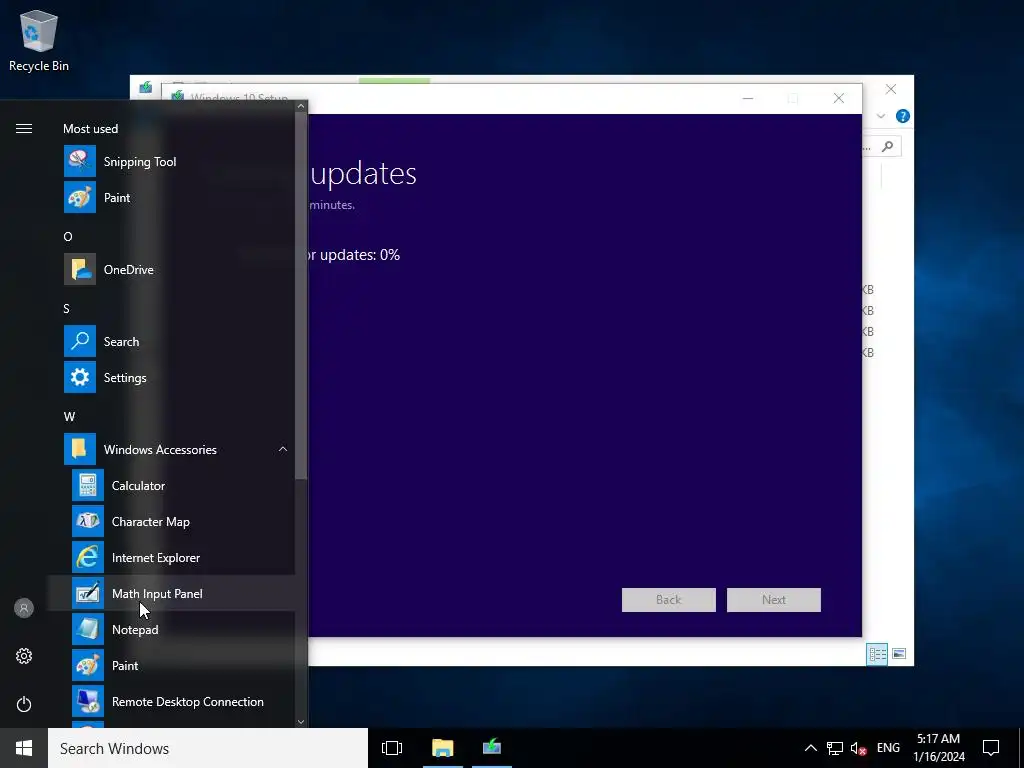Click Show desktop sliver at taskbar end
This screenshot has width=1024, height=768.
(x=1021, y=748)
